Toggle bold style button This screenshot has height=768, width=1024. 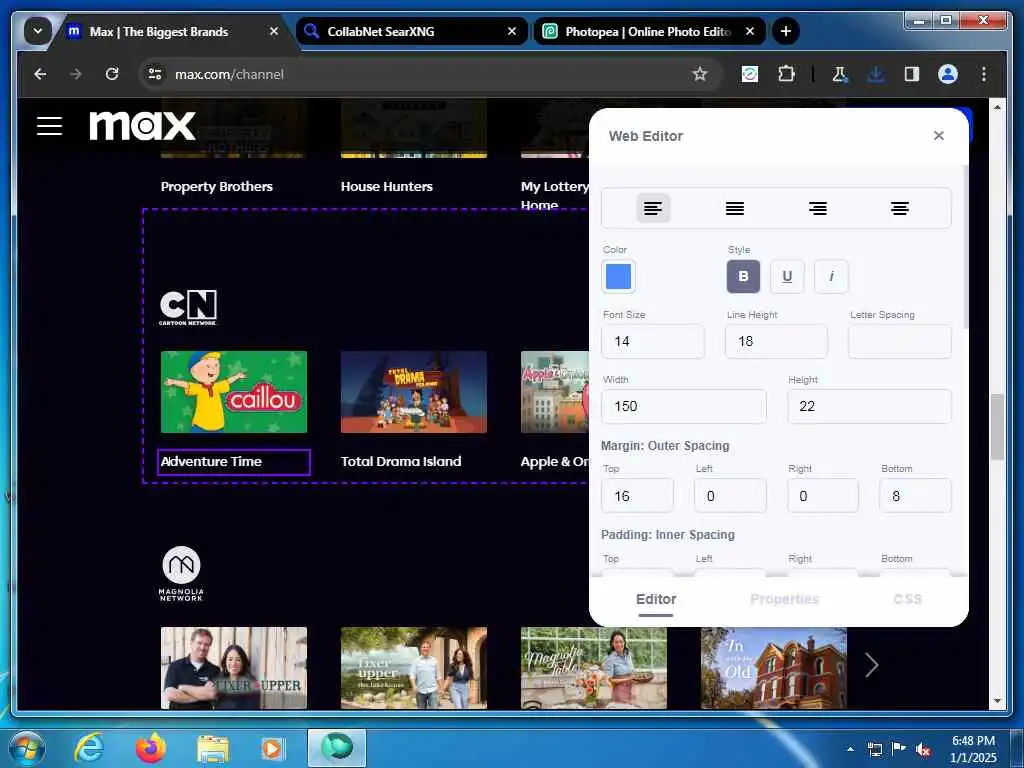click(743, 276)
